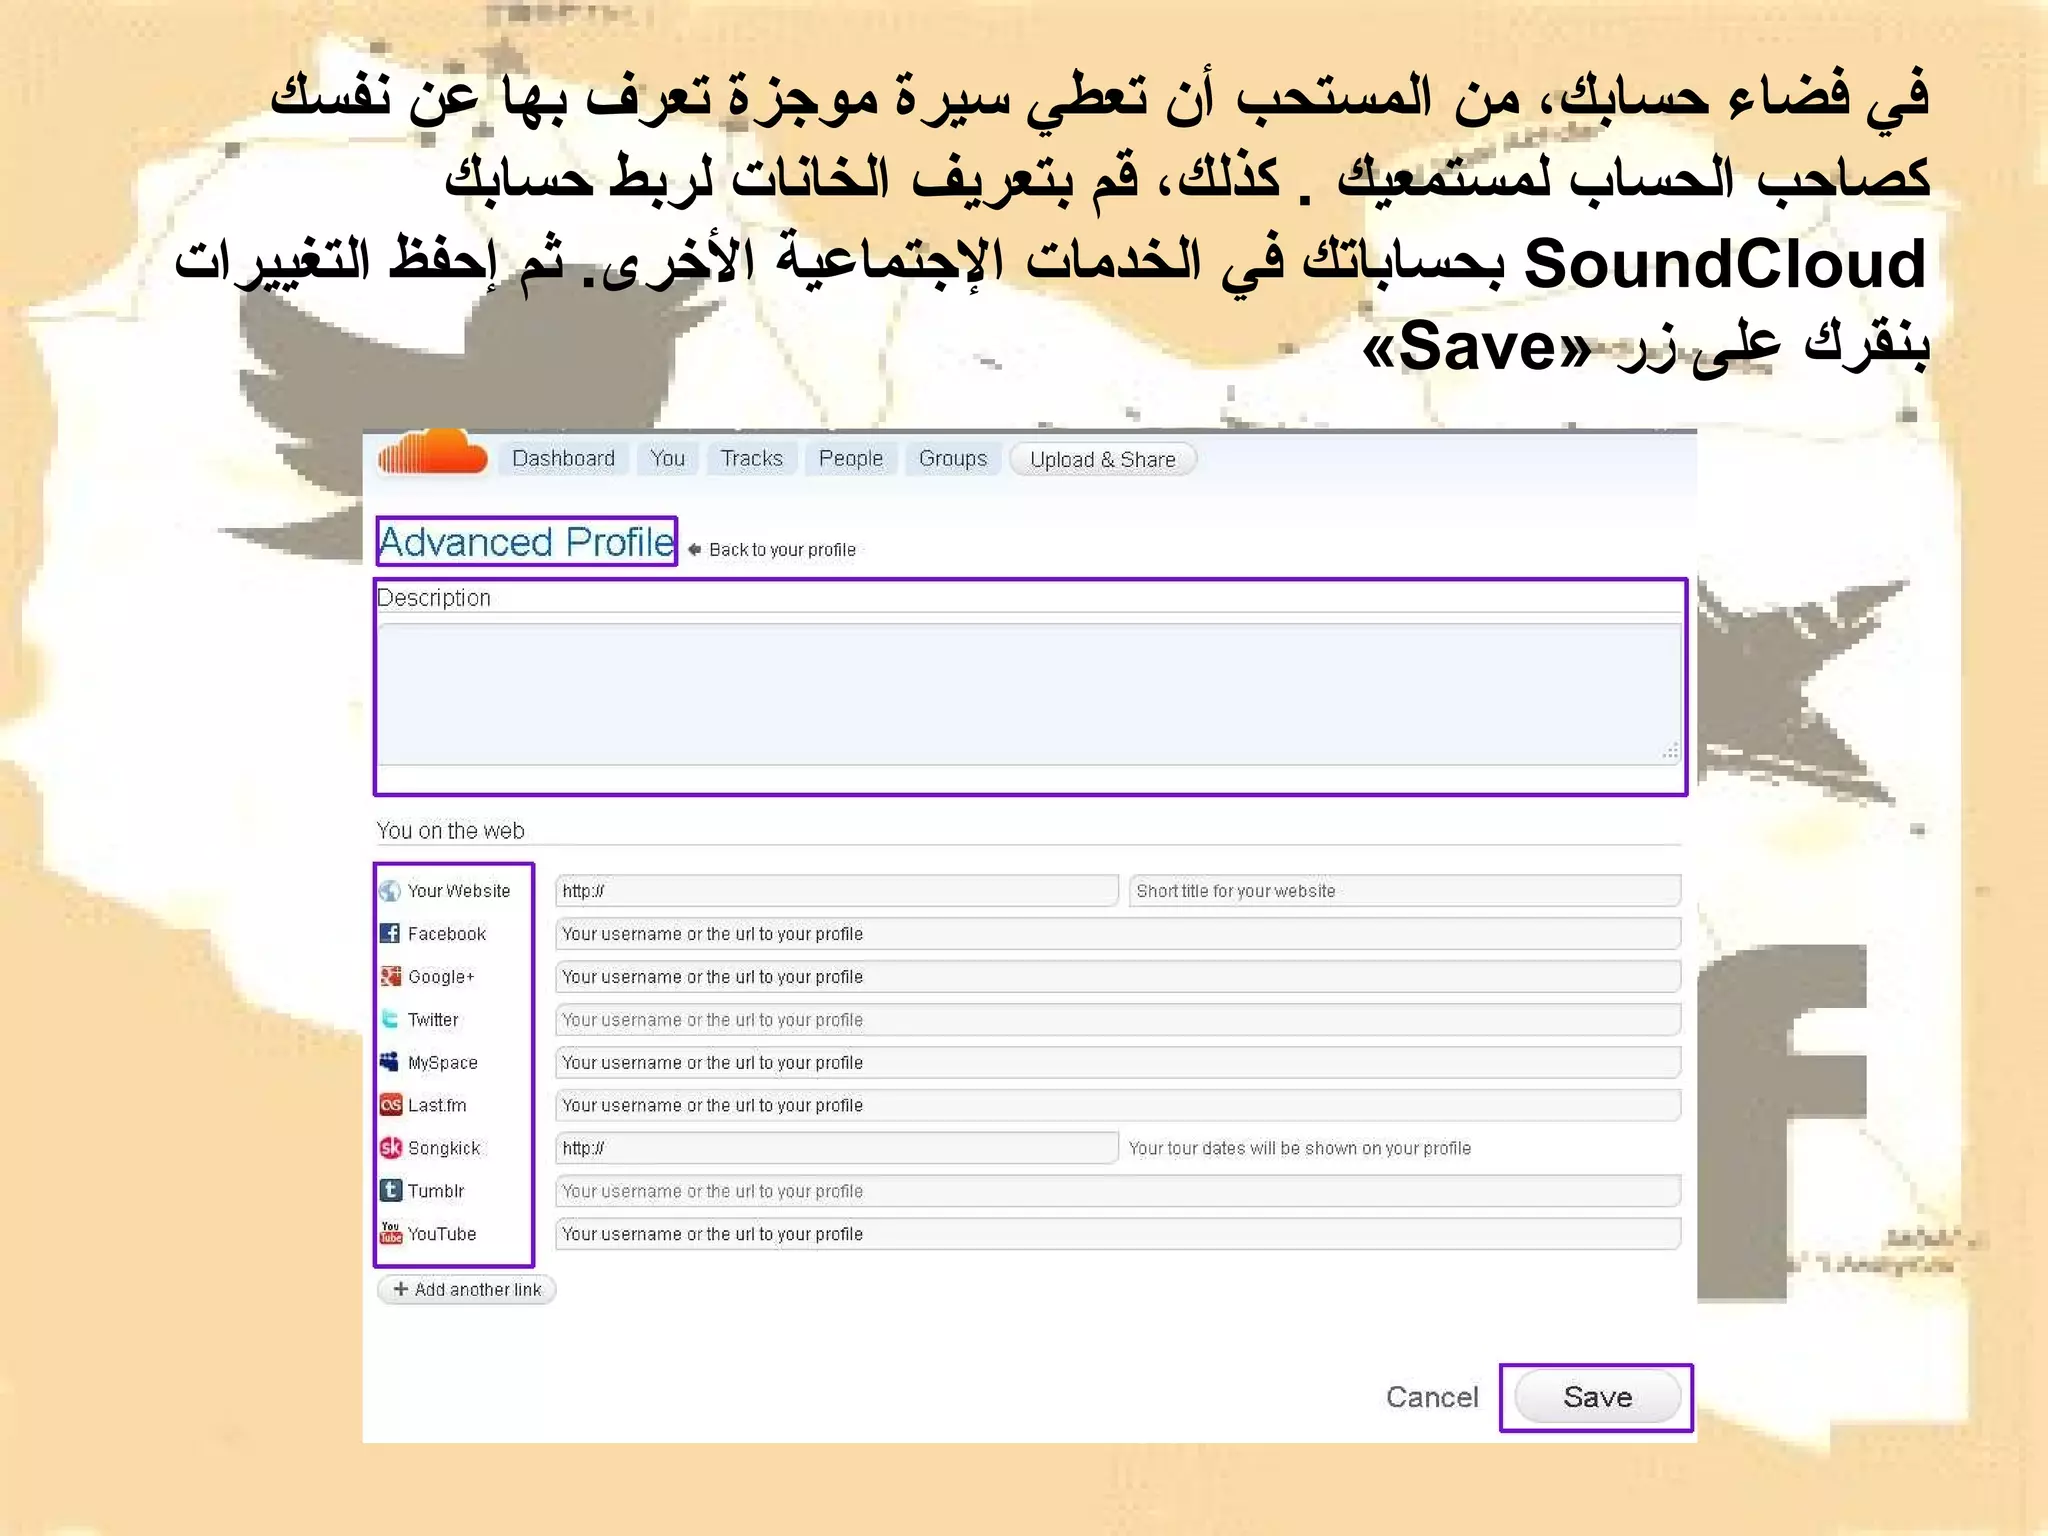Viewport: 2048px width, 1536px height.
Task: Click the Advanced Profile heading
Action: (527, 542)
